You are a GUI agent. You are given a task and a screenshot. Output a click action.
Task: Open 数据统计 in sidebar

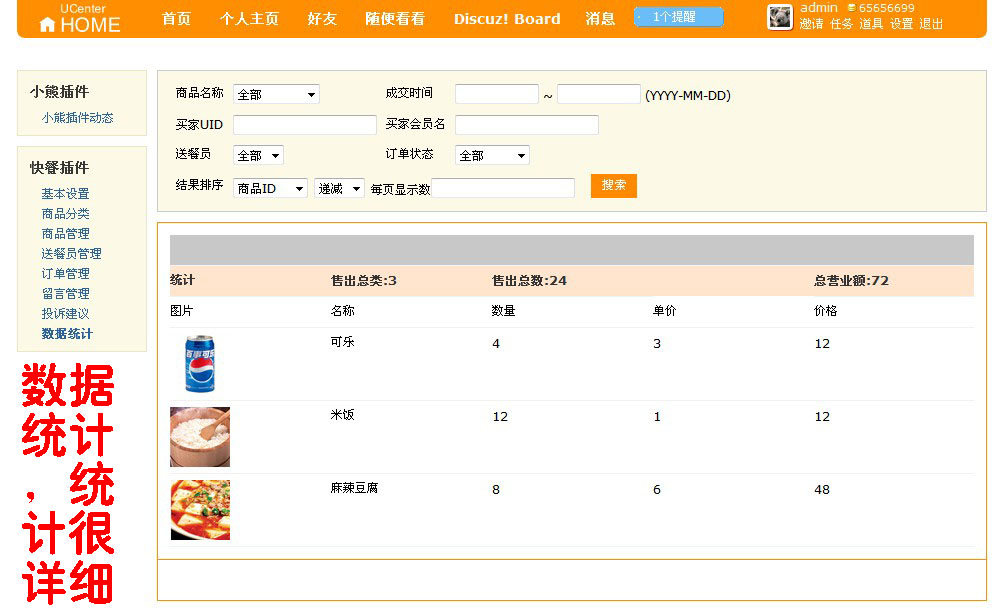click(67, 334)
